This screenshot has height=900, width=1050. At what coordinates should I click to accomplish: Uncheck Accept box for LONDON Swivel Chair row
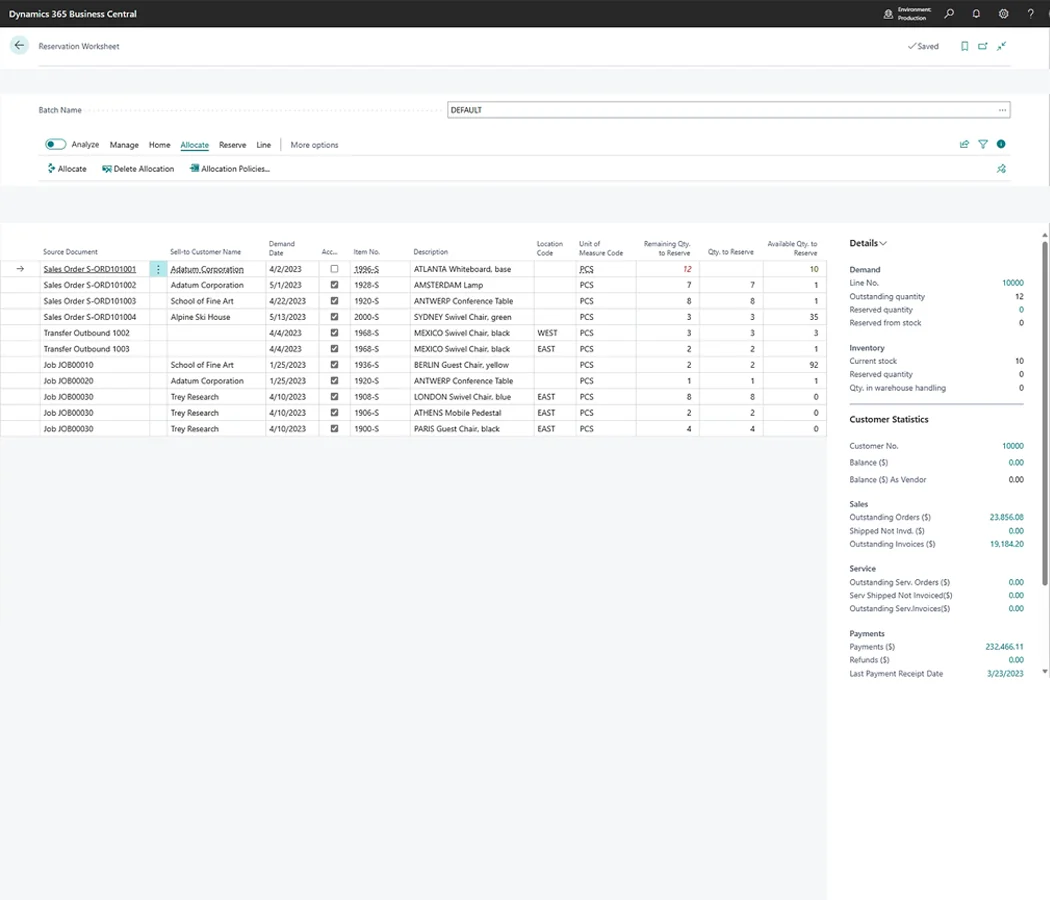(x=334, y=396)
